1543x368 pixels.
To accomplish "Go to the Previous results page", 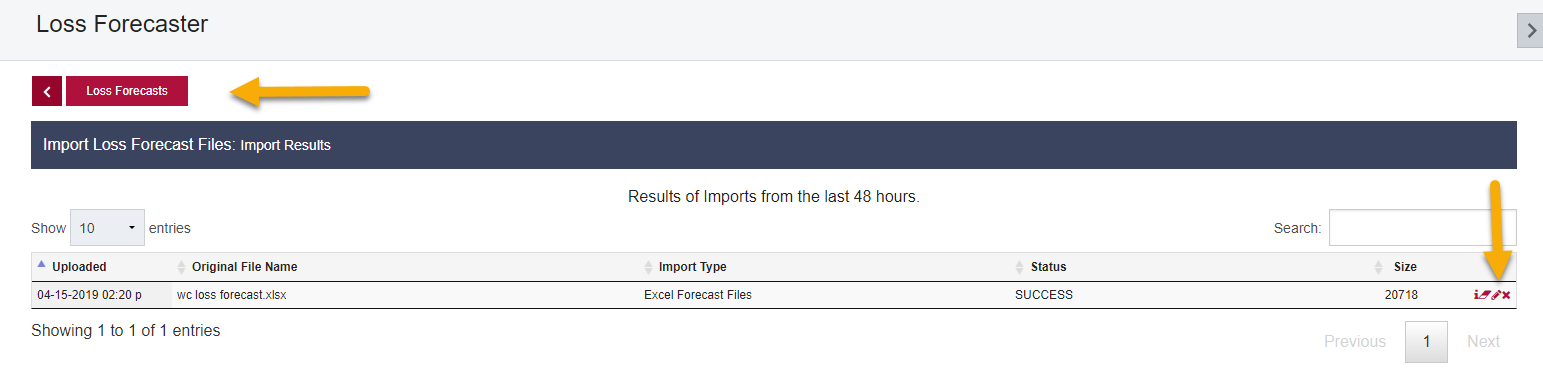I will [1355, 342].
